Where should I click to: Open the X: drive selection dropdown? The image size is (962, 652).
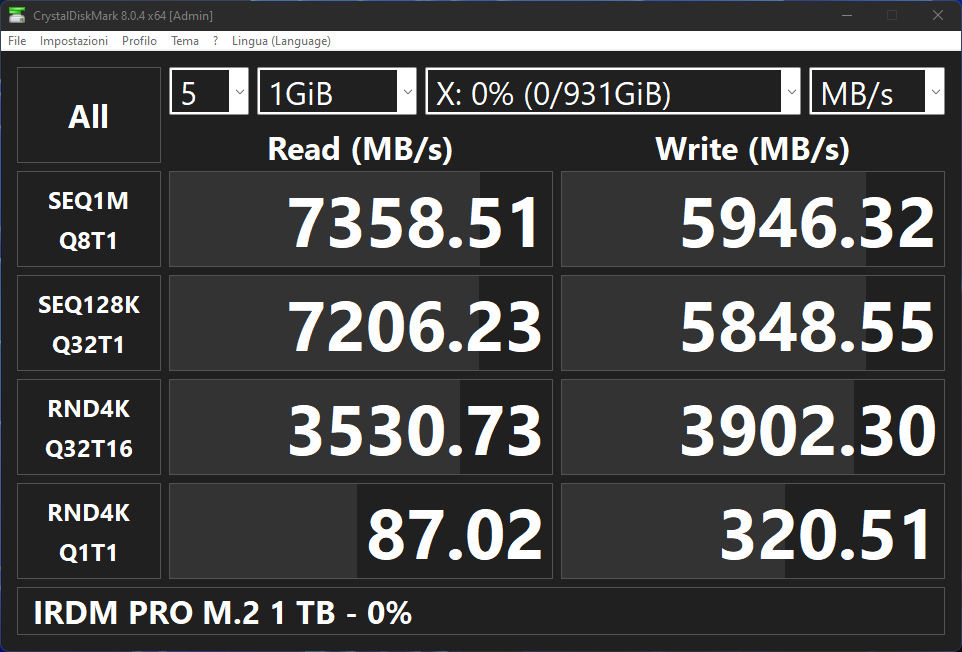pyautogui.click(x=613, y=93)
